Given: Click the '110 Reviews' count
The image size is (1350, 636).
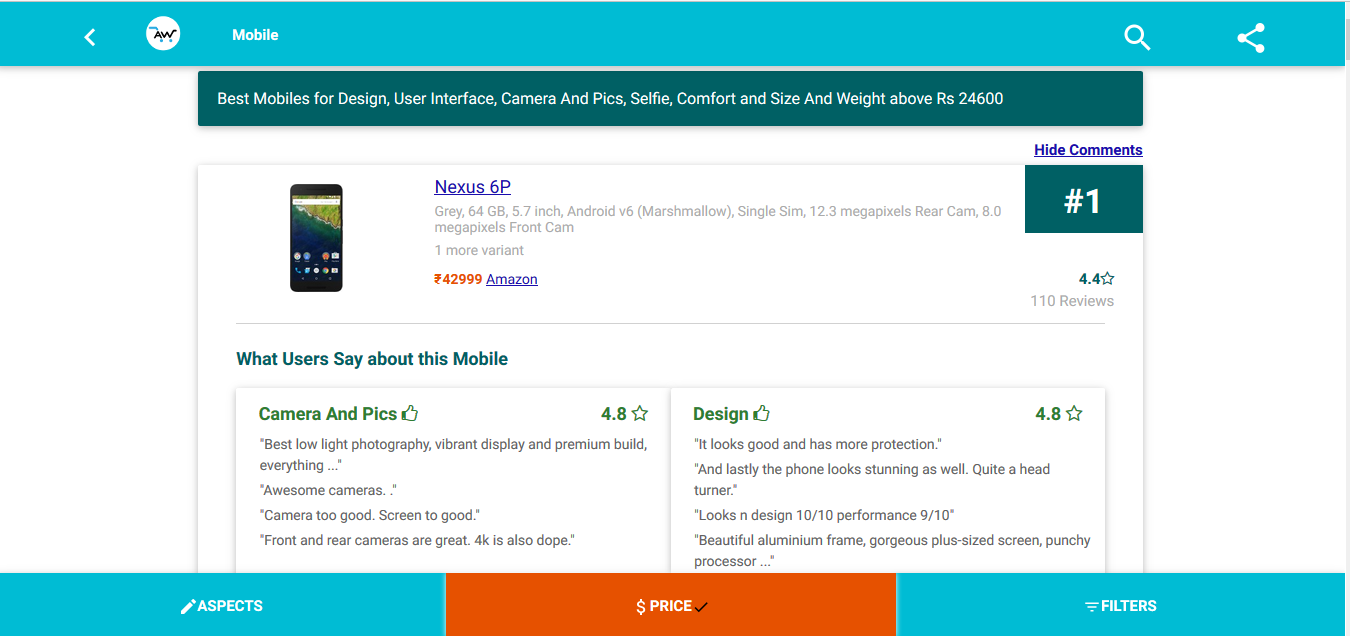Looking at the screenshot, I should (1072, 301).
